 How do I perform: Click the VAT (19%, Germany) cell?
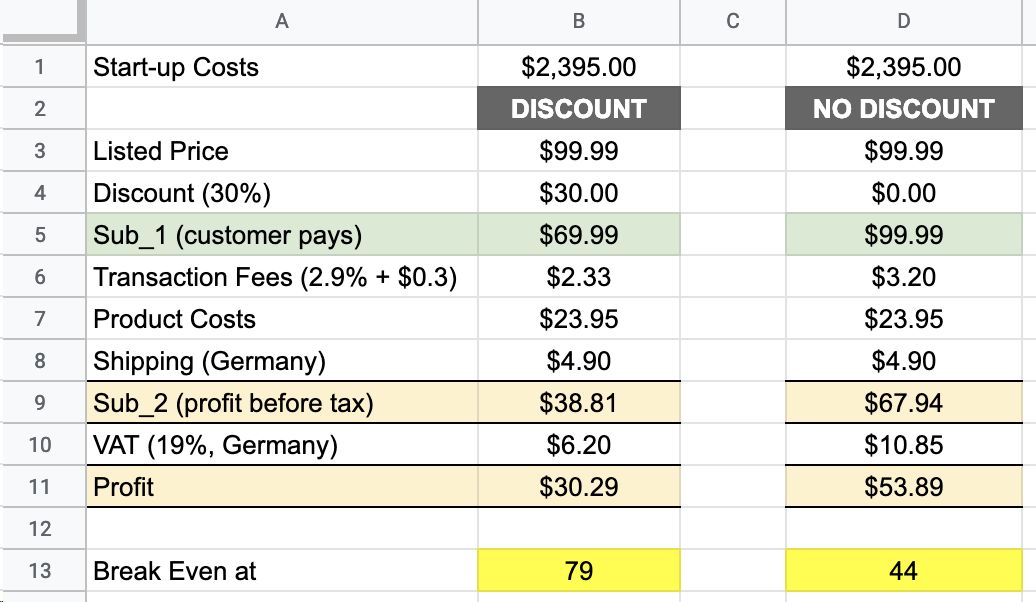281,445
